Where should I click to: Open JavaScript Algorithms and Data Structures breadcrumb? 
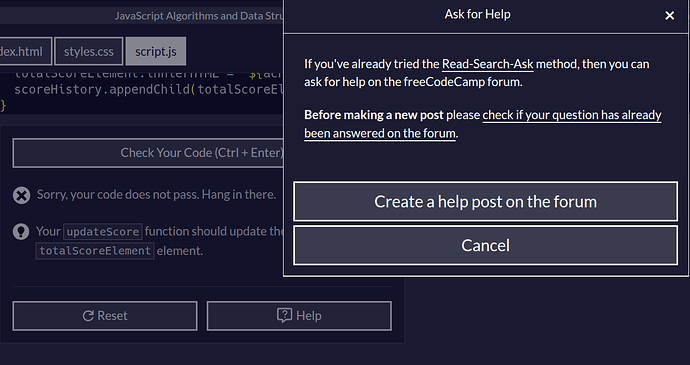coord(199,16)
